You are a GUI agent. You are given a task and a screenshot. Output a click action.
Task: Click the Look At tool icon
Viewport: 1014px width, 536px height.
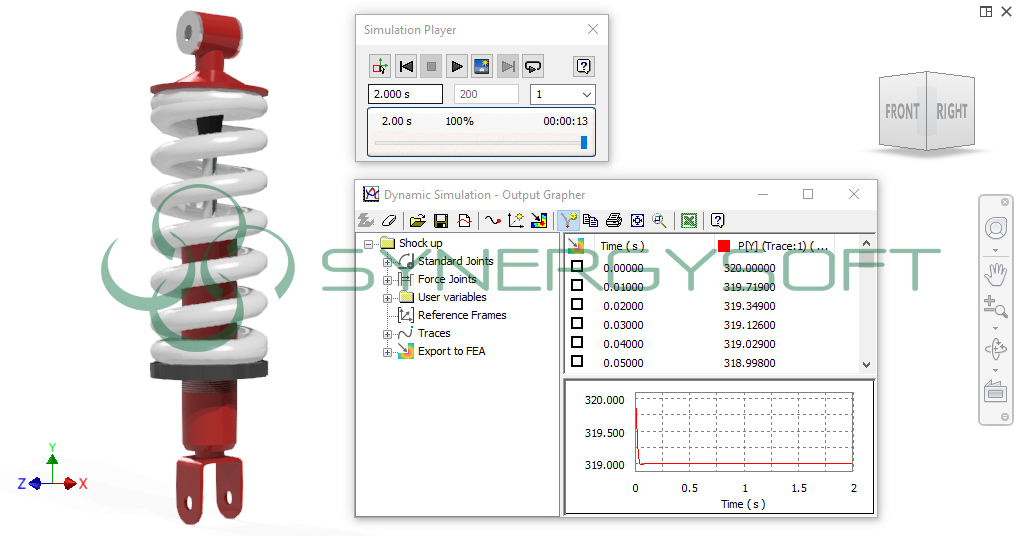pyautogui.click(x=996, y=391)
